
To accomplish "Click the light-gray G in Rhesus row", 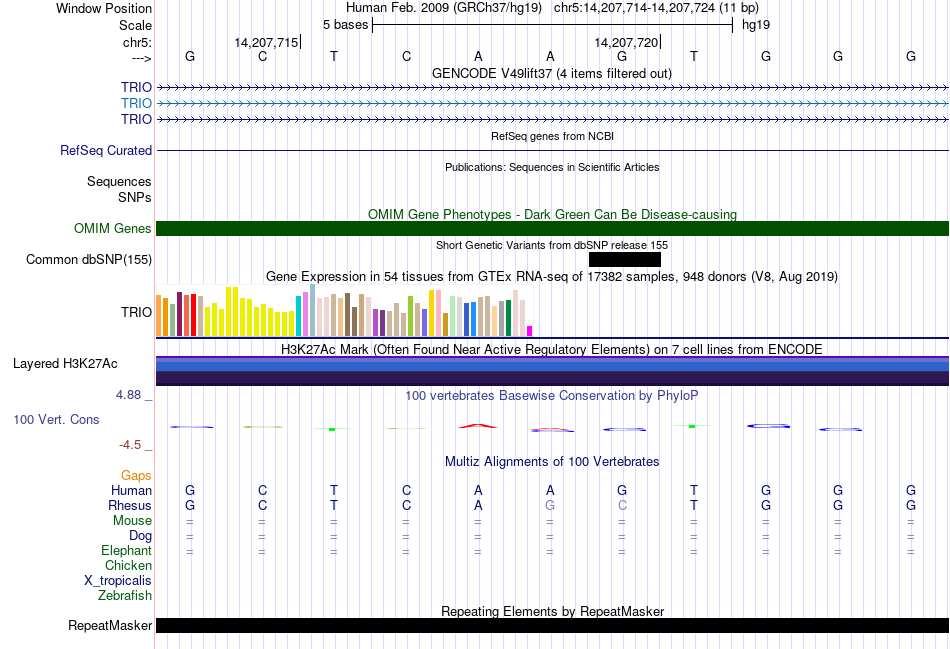I will point(550,505).
